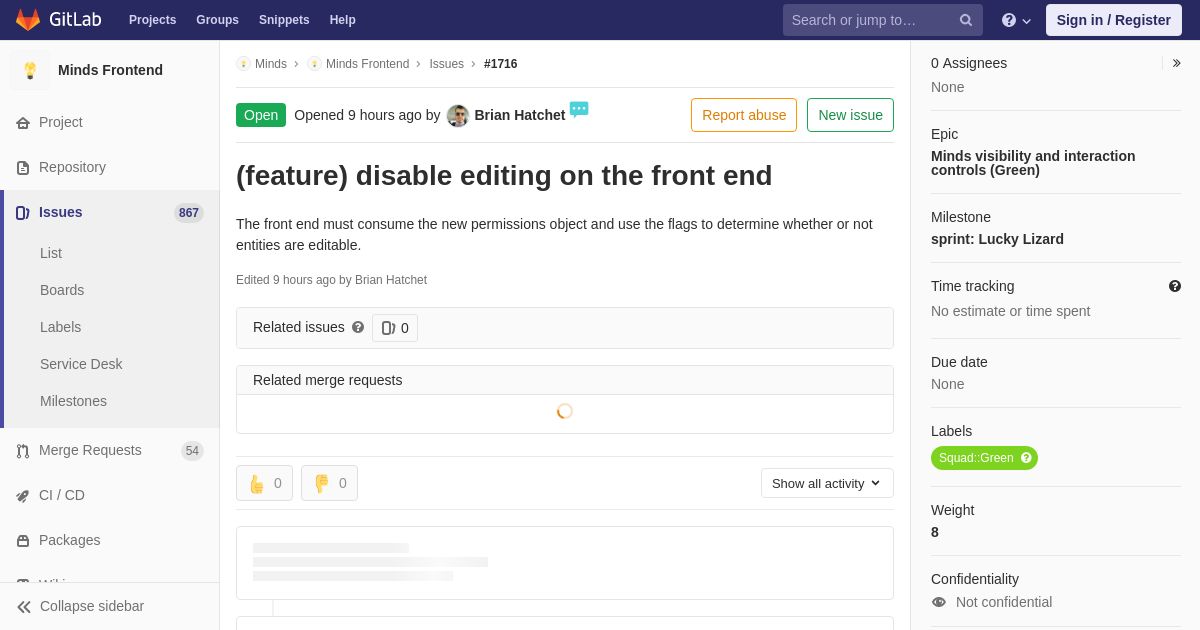Click the New issue button
Screen dimensions: 1200x630
[x=850, y=115]
